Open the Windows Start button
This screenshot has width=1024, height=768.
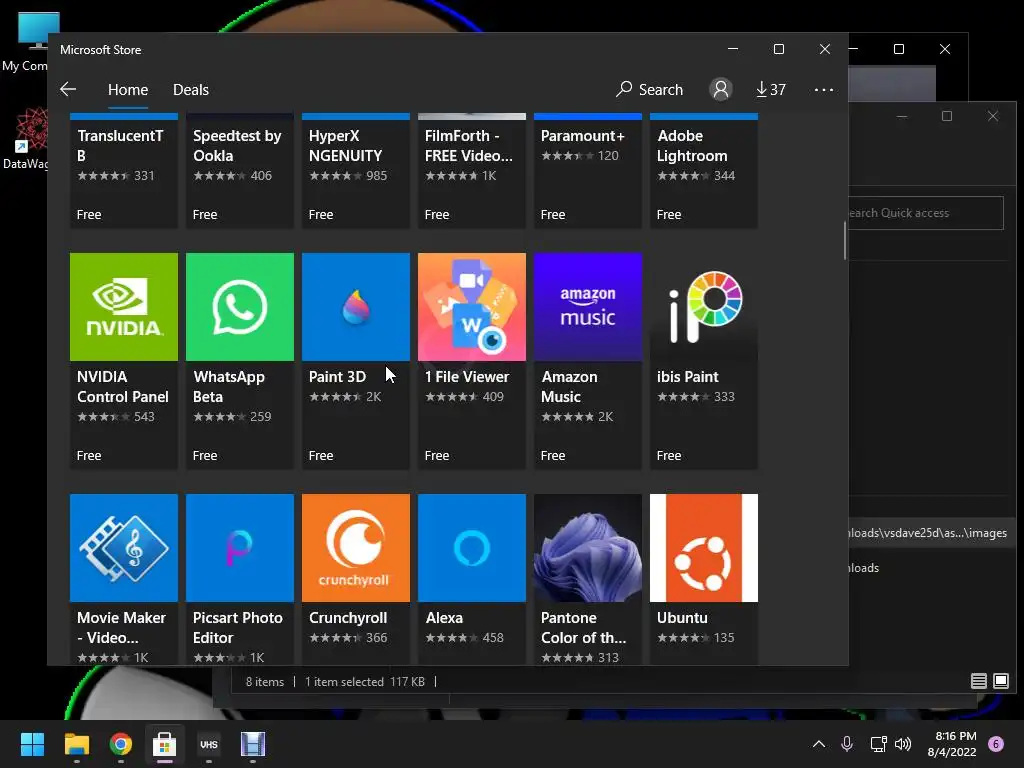[32, 744]
